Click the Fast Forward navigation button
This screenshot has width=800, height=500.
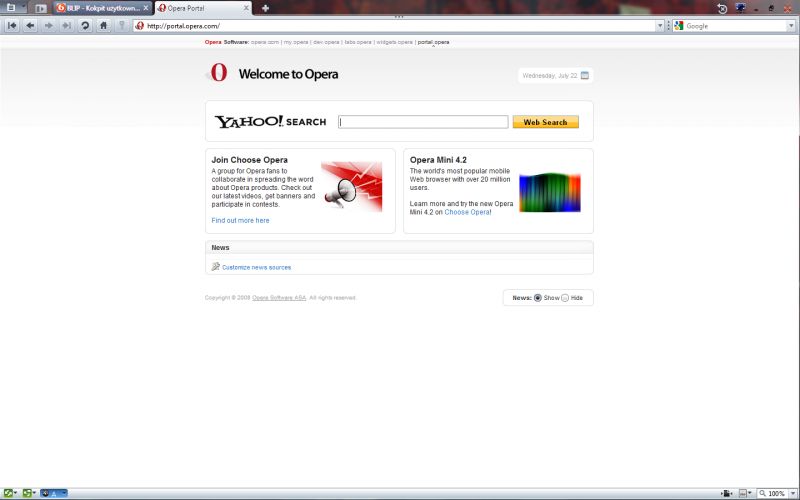tap(66, 26)
